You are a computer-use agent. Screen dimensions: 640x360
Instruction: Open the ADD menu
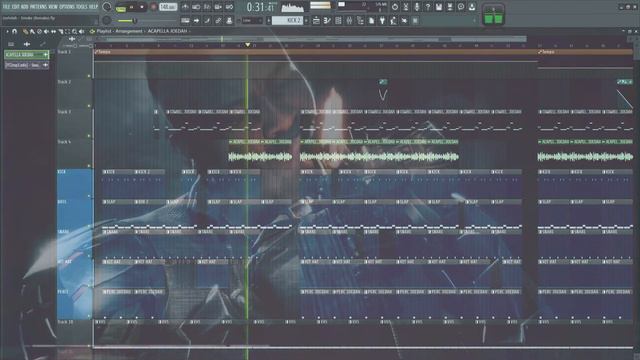pos(24,7)
